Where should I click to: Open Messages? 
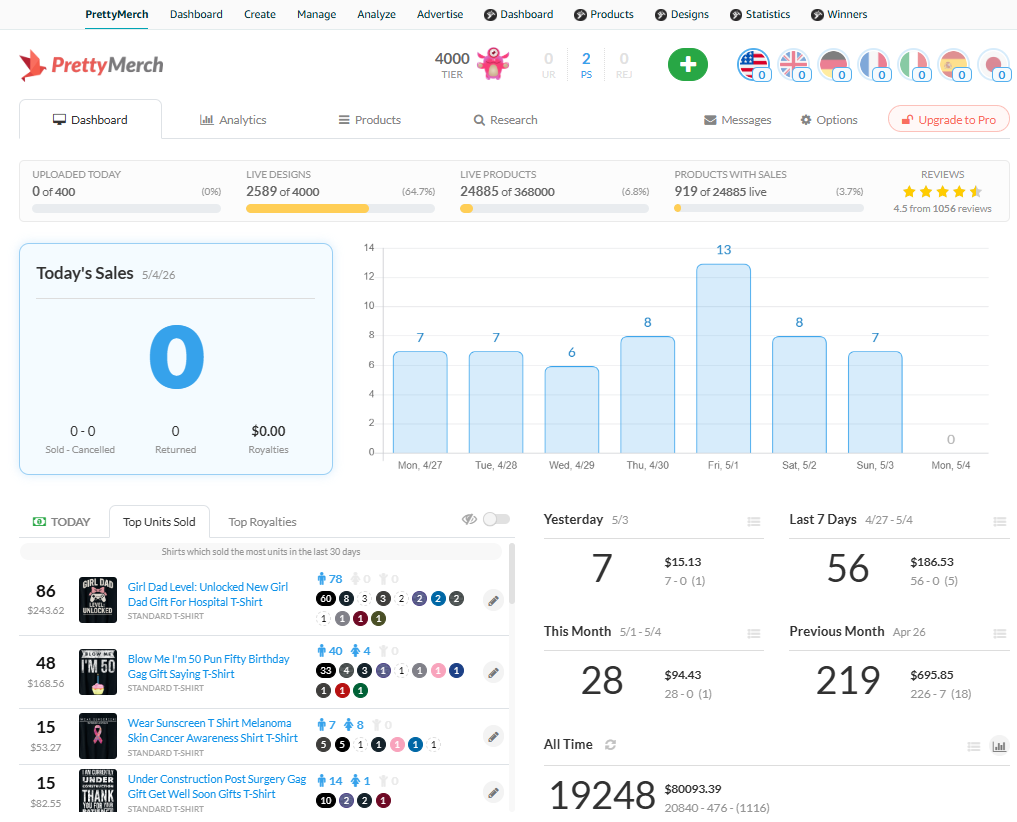point(737,119)
